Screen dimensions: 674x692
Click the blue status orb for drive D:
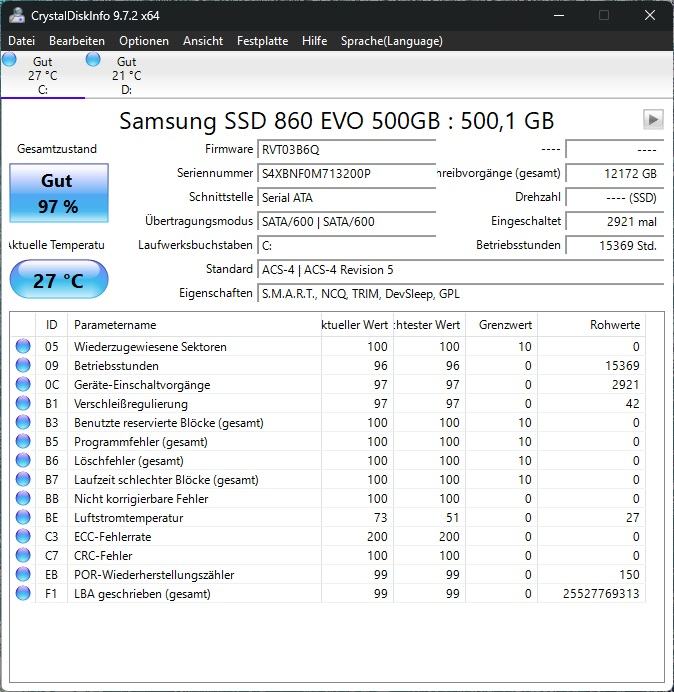tap(93, 59)
